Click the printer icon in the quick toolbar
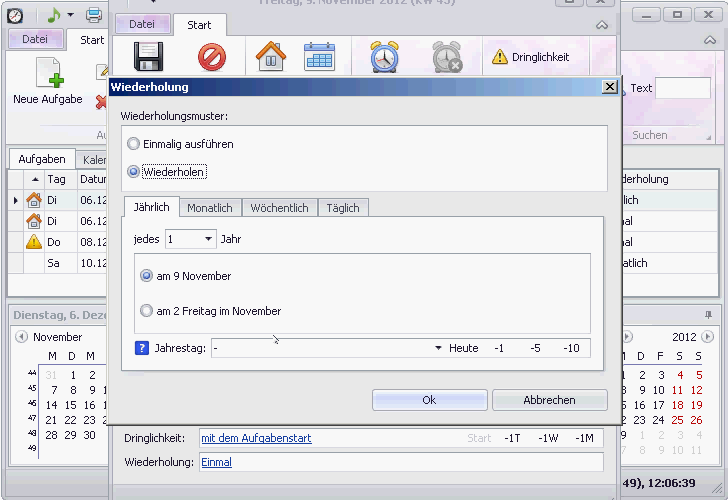The width and height of the screenshot is (728, 500). click(94, 15)
